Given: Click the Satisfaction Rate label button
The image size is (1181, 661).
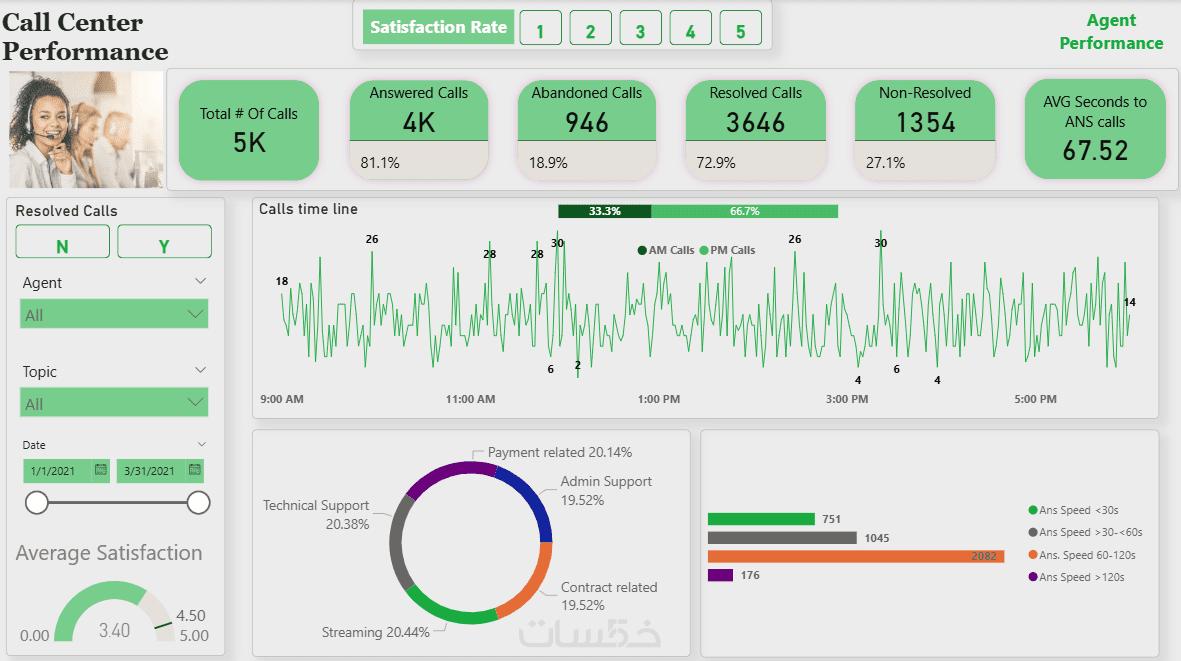Looking at the screenshot, I should pos(438,27).
